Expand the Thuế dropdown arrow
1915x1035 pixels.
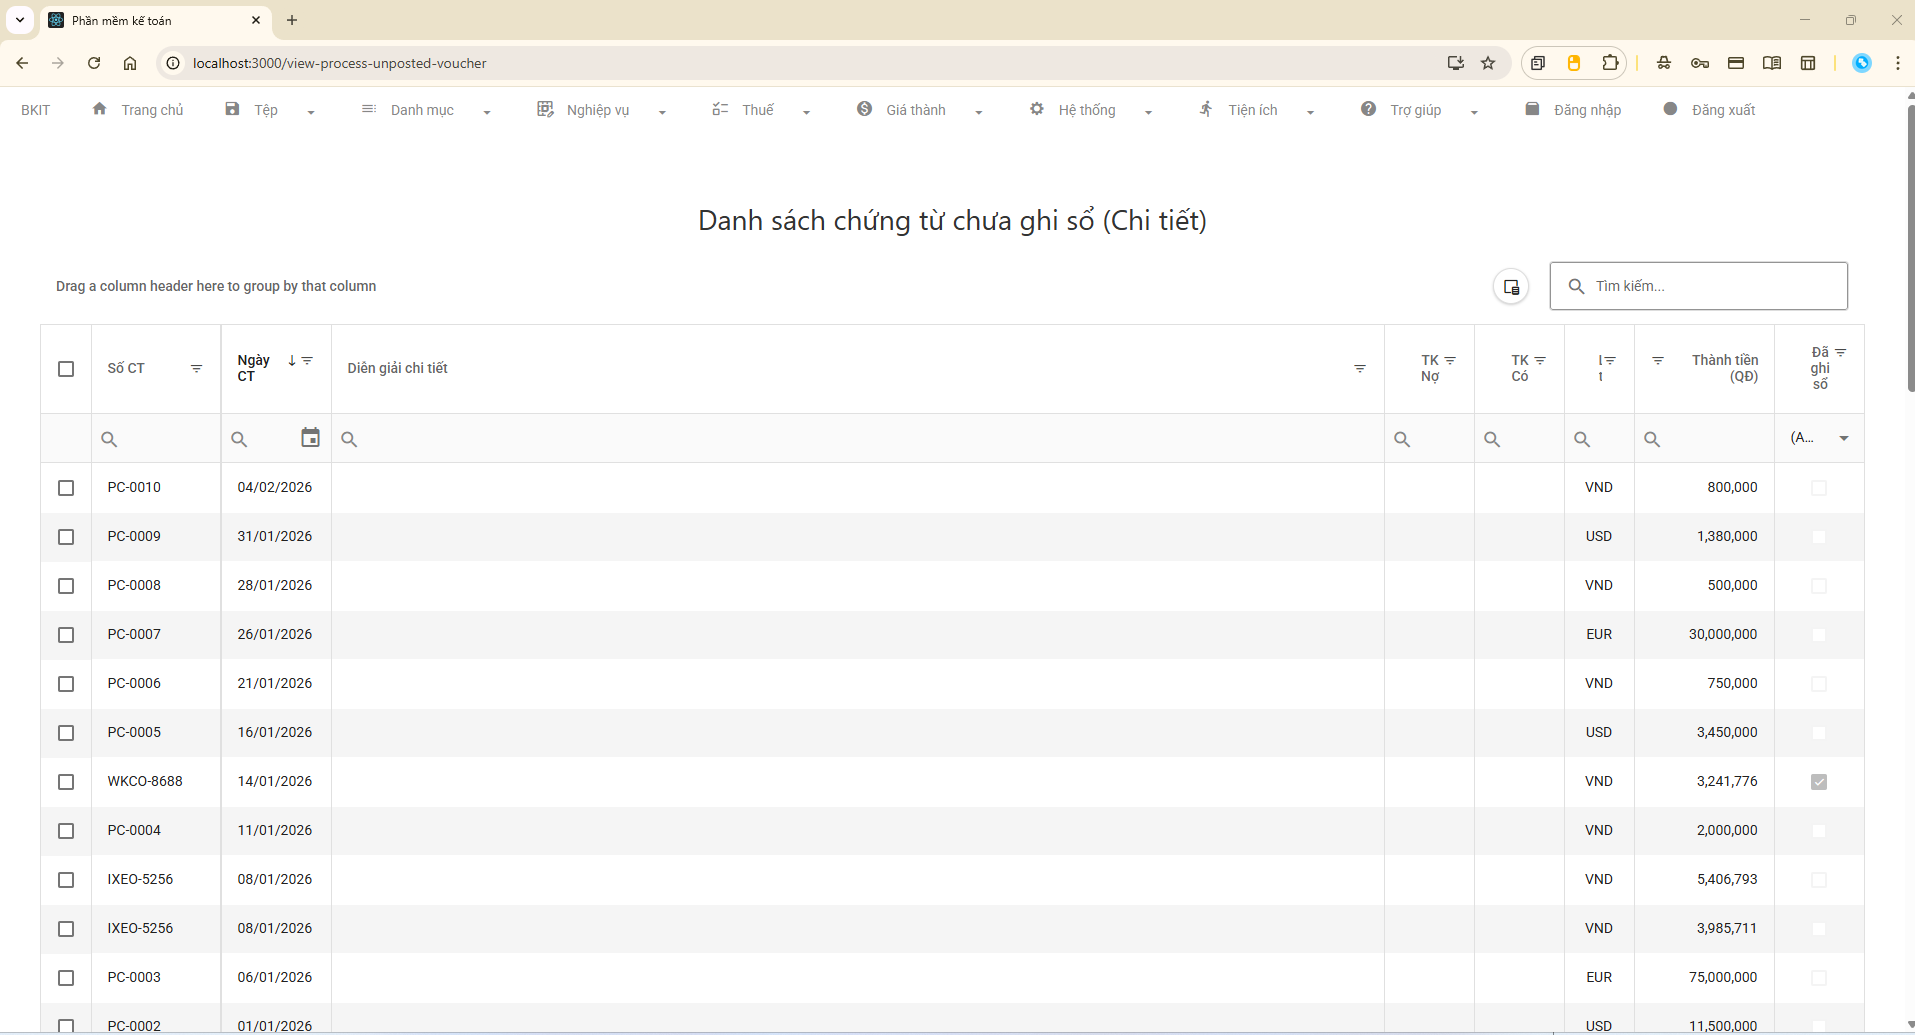tap(806, 112)
